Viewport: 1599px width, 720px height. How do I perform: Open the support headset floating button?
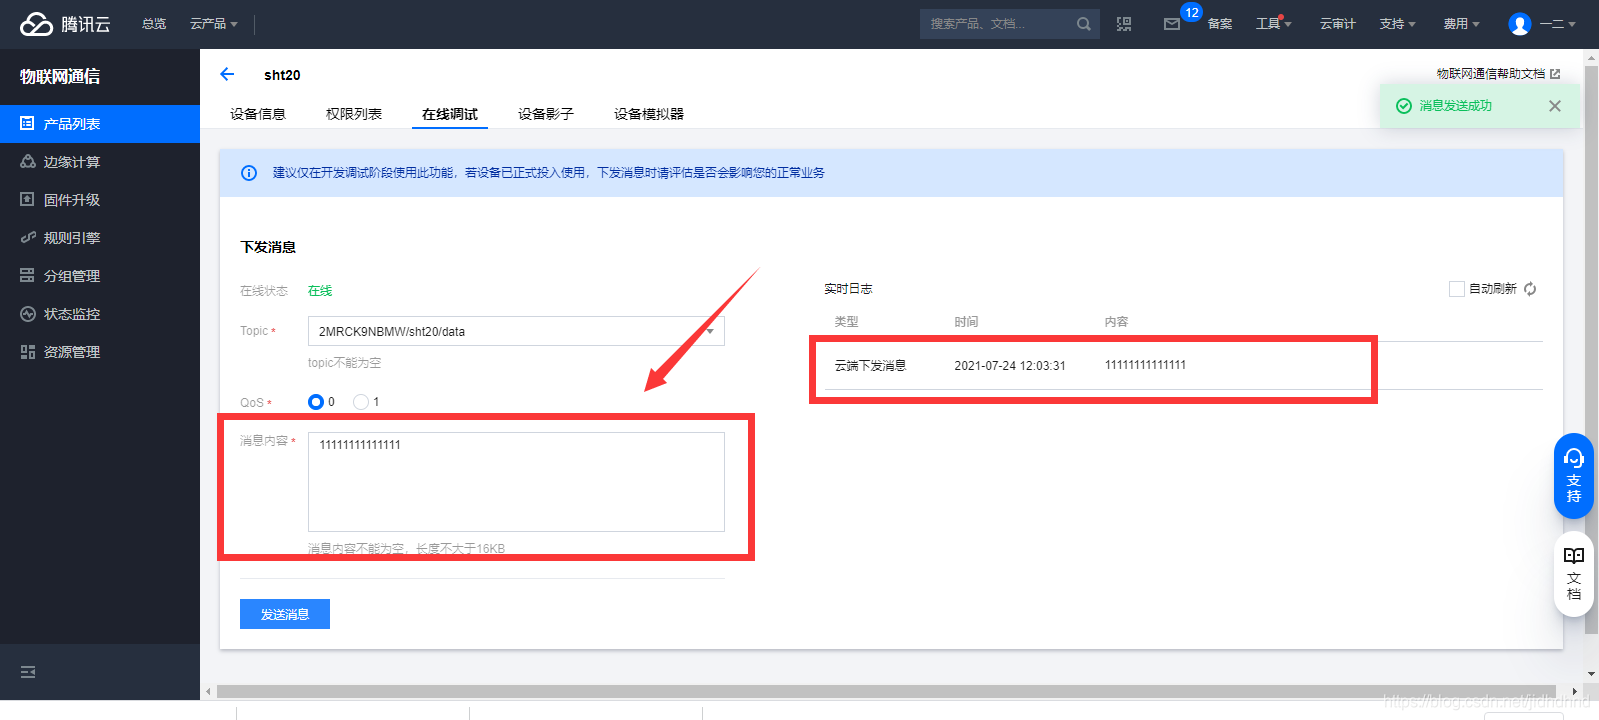(x=1574, y=476)
